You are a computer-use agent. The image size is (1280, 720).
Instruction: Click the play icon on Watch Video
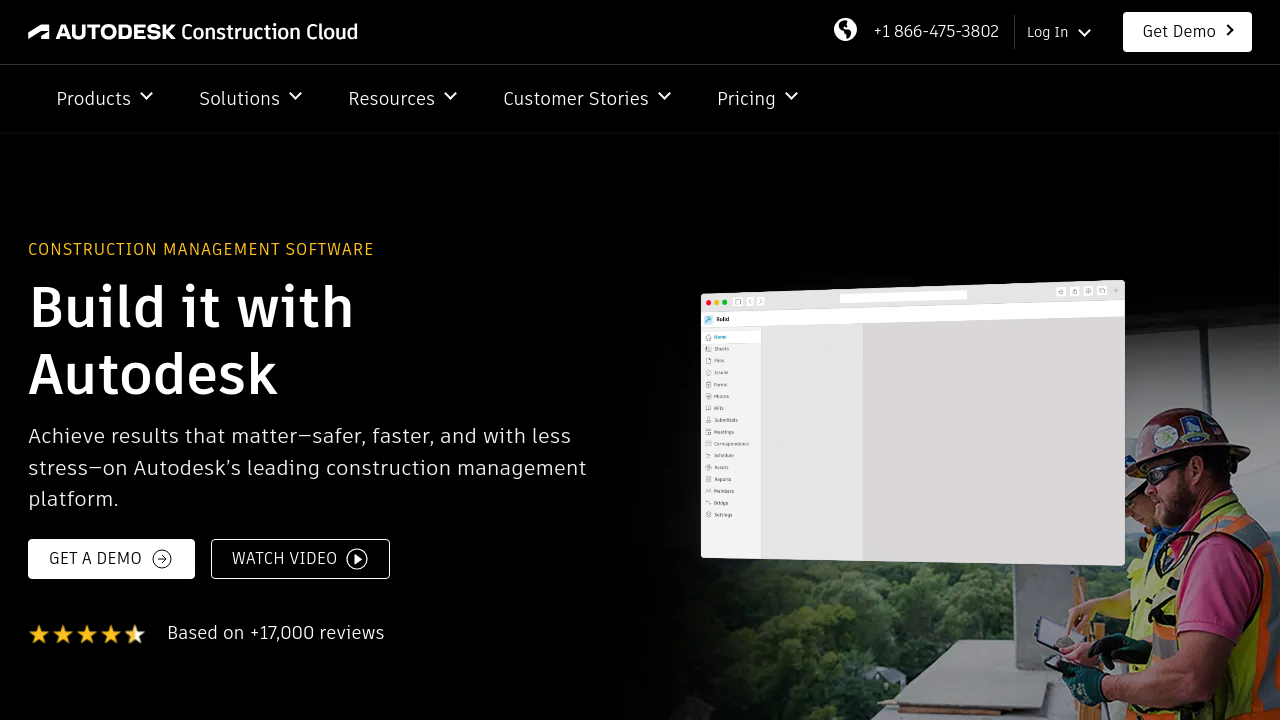point(357,559)
